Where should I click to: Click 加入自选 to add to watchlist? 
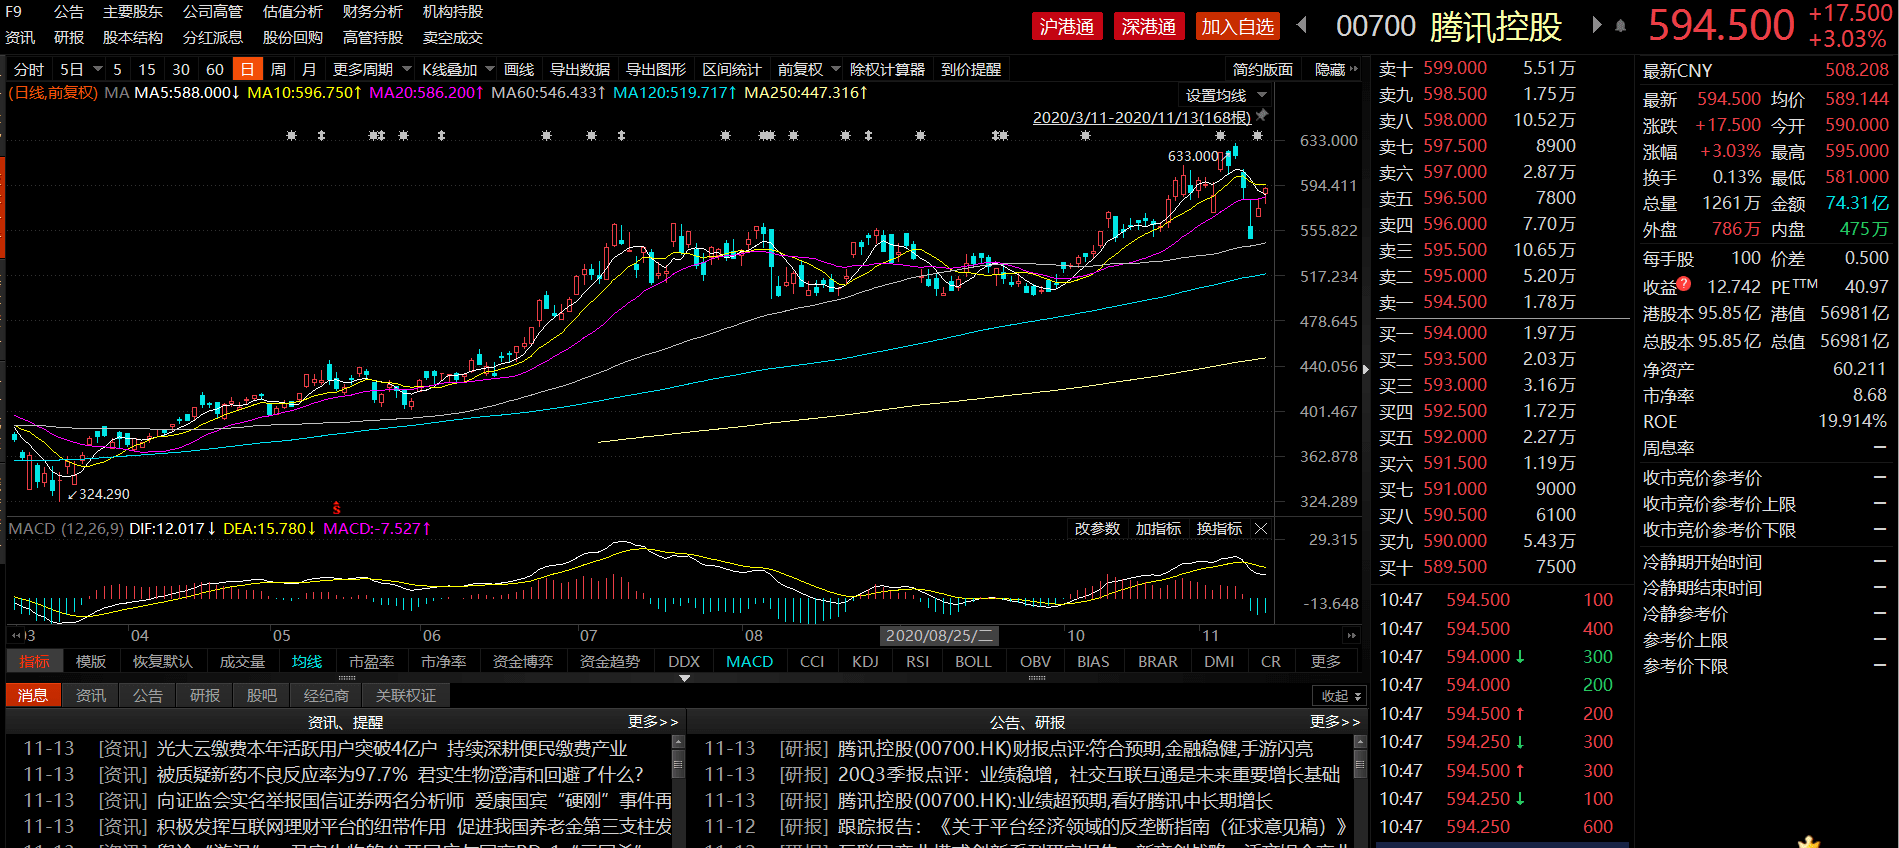[x=1238, y=27]
